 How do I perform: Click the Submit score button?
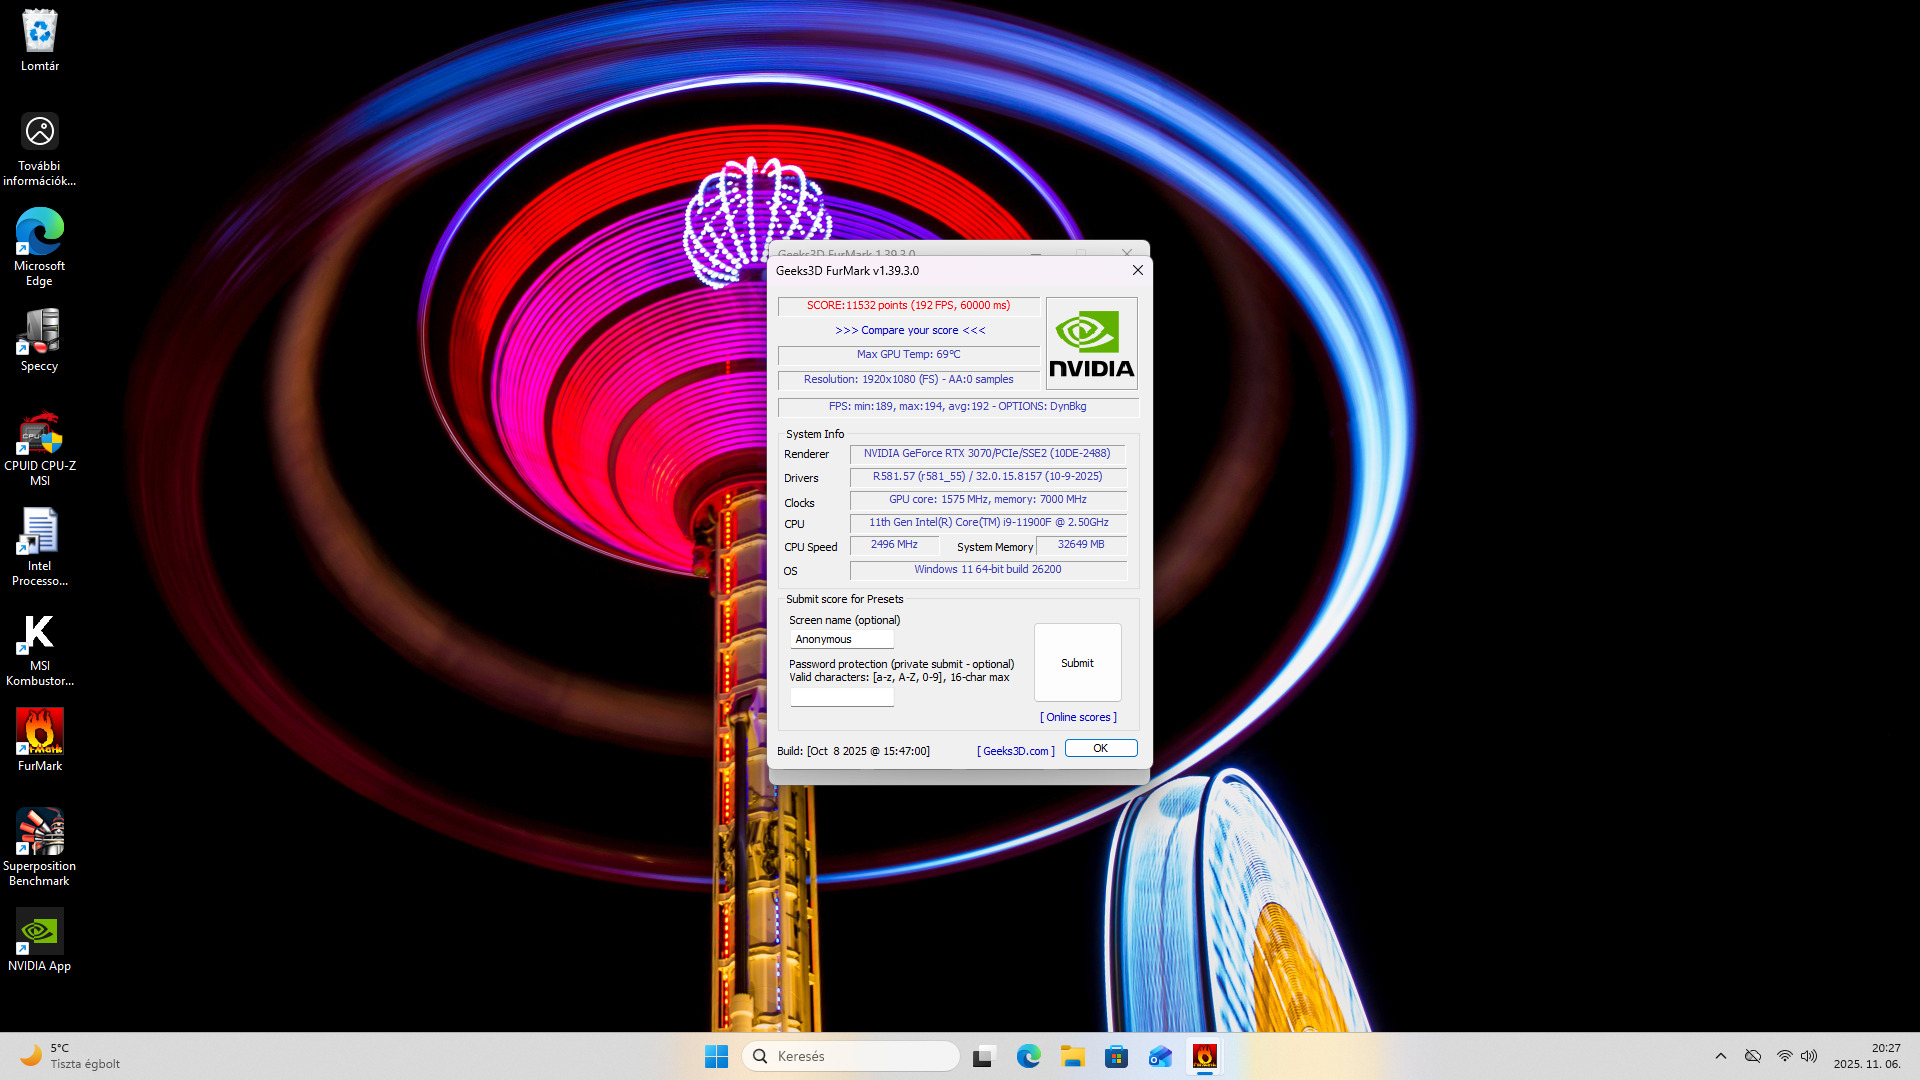coord(1077,663)
